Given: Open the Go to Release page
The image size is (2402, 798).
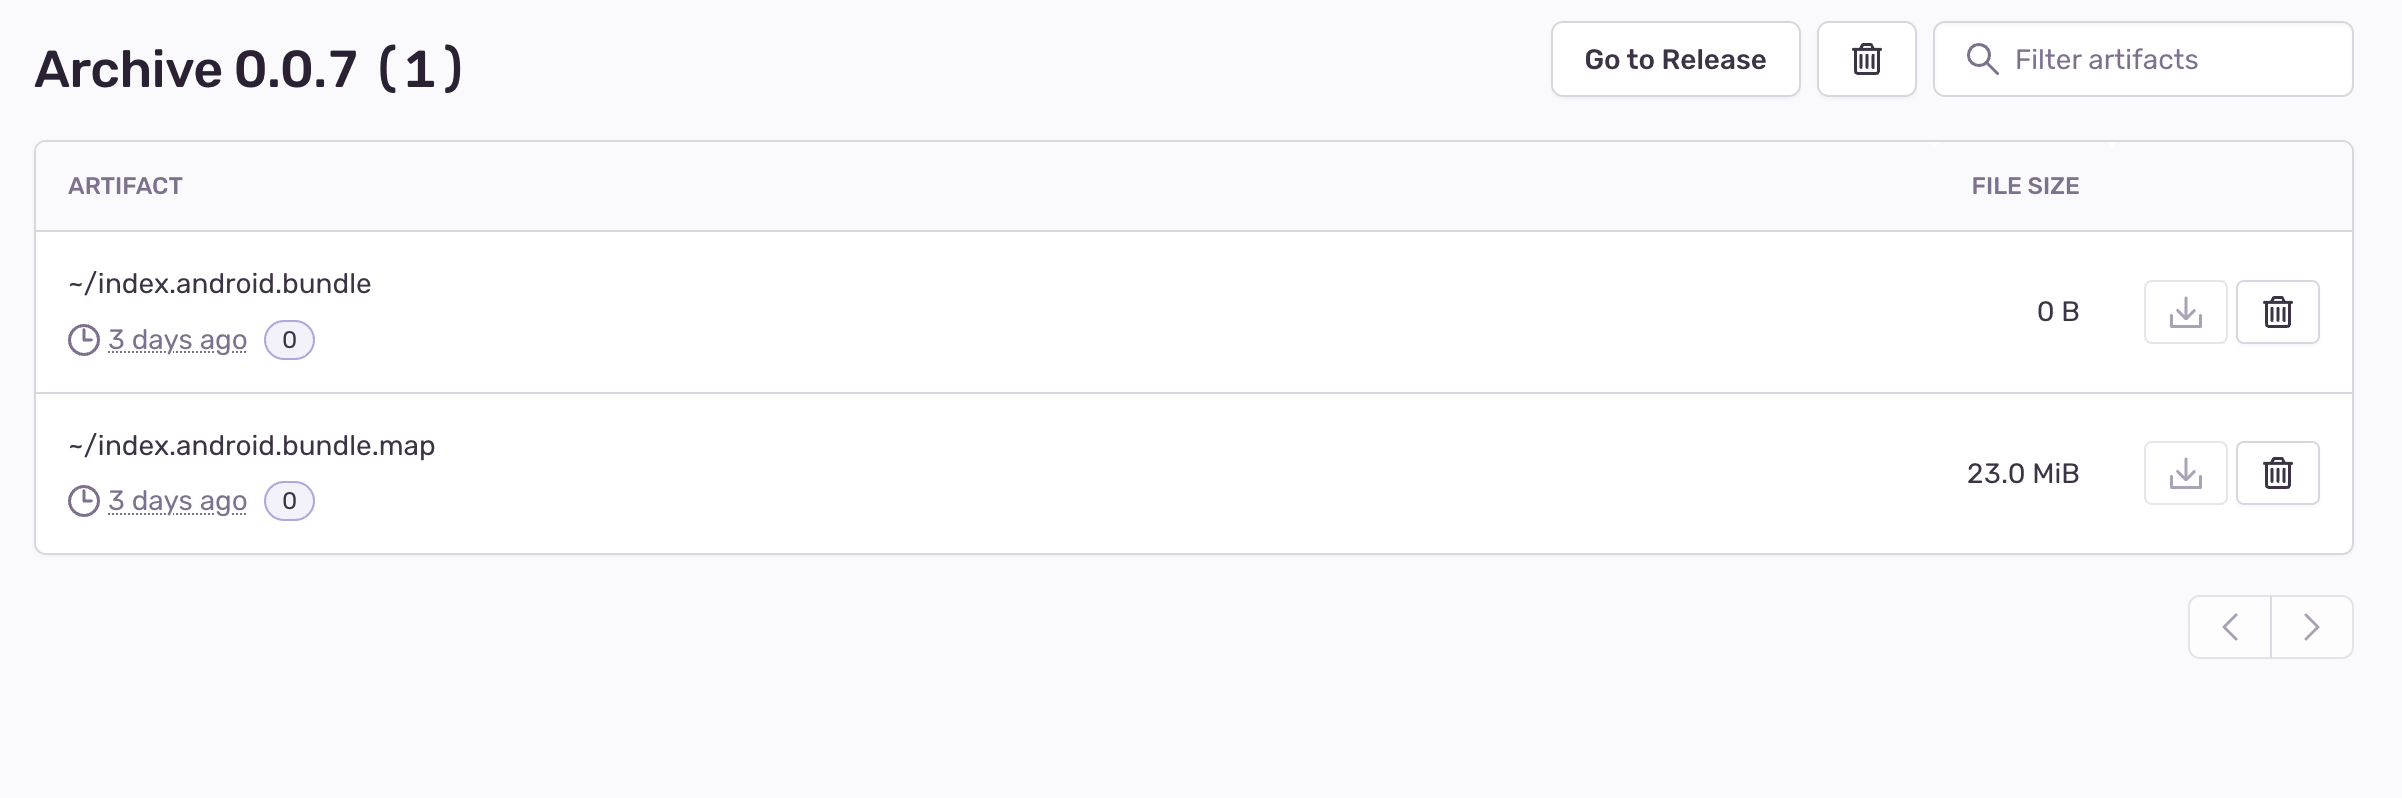Looking at the screenshot, I should [x=1675, y=59].
